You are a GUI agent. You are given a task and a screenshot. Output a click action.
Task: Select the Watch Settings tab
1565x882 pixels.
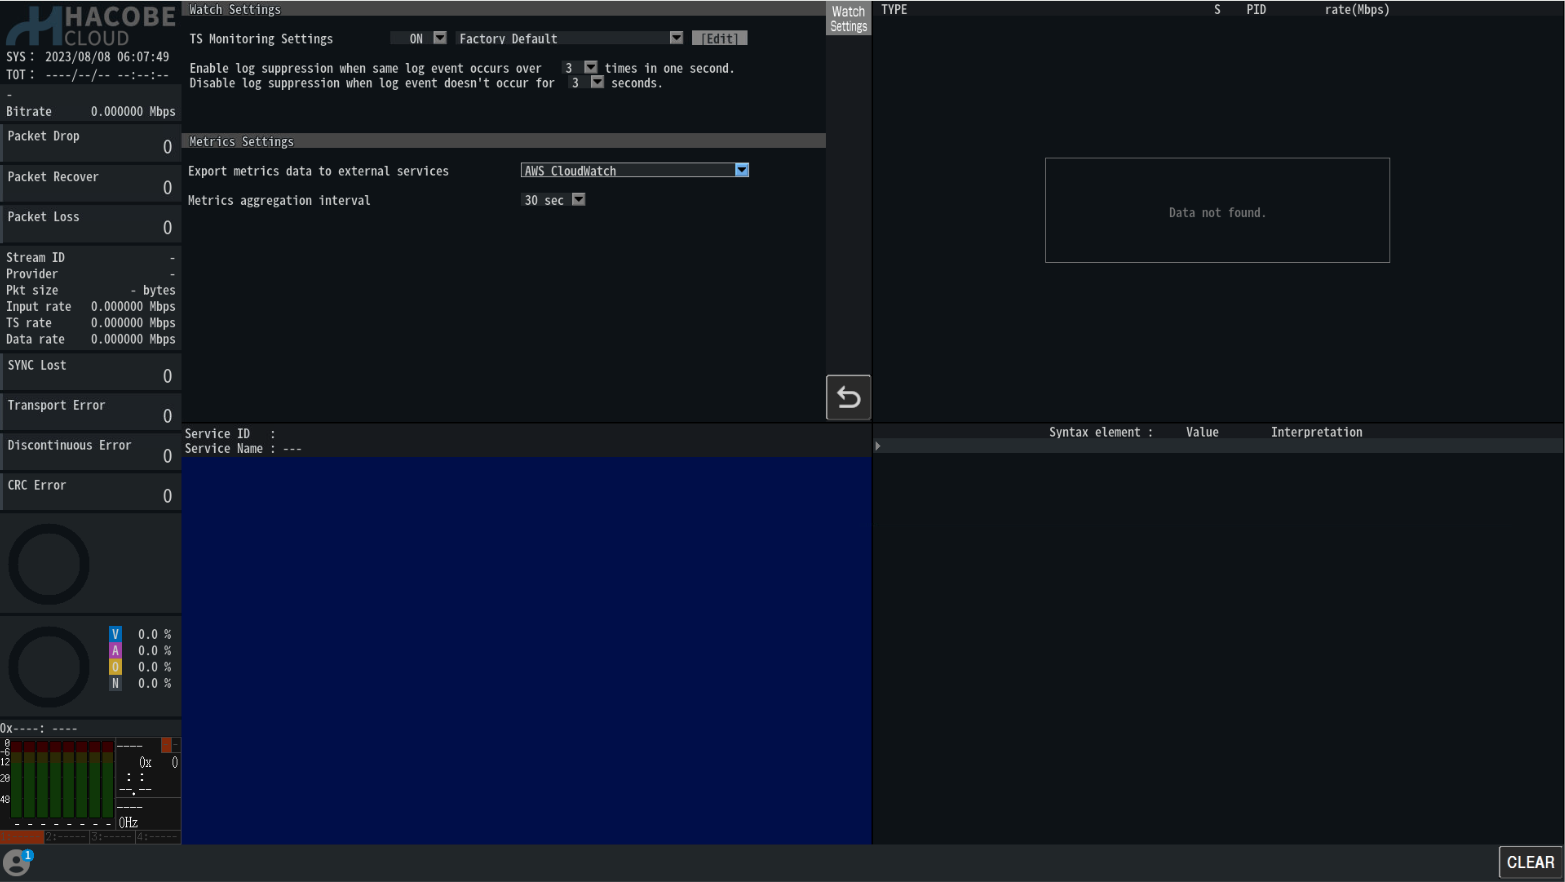click(848, 19)
